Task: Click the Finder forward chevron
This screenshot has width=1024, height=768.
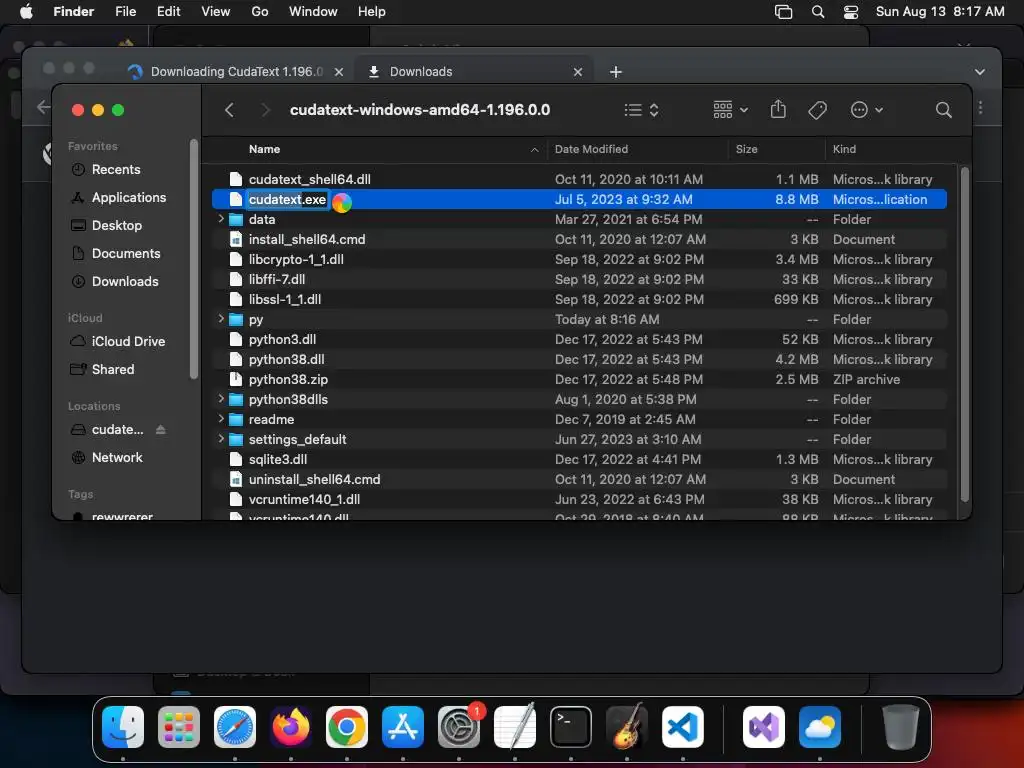Action: coord(265,110)
